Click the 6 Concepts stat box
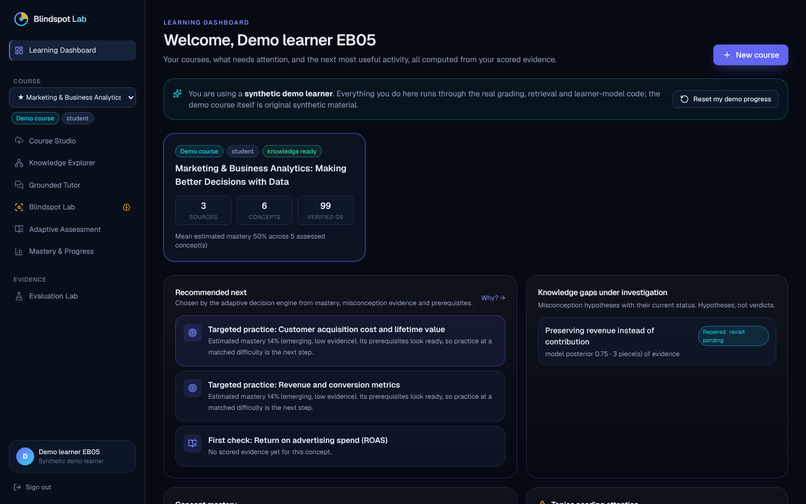Viewport: 806px width, 504px height. coord(264,210)
